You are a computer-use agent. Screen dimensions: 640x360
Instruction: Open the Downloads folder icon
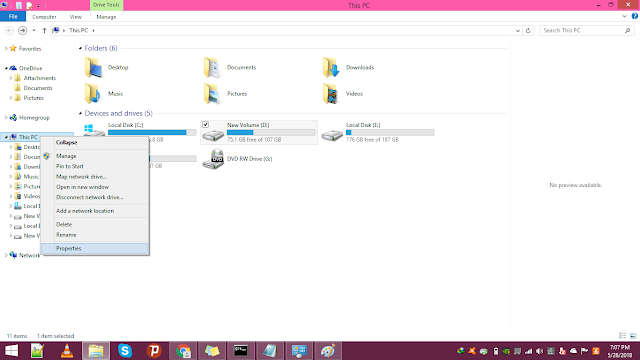(331, 68)
